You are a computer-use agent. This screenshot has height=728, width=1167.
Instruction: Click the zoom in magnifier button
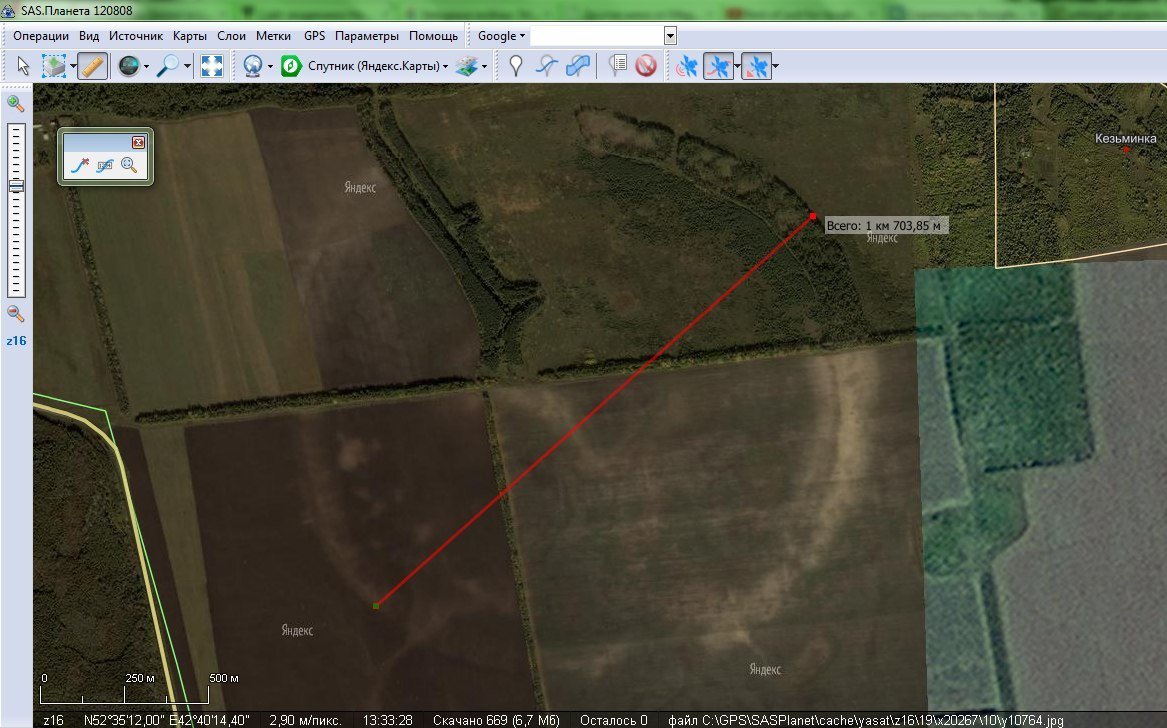point(16,103)
